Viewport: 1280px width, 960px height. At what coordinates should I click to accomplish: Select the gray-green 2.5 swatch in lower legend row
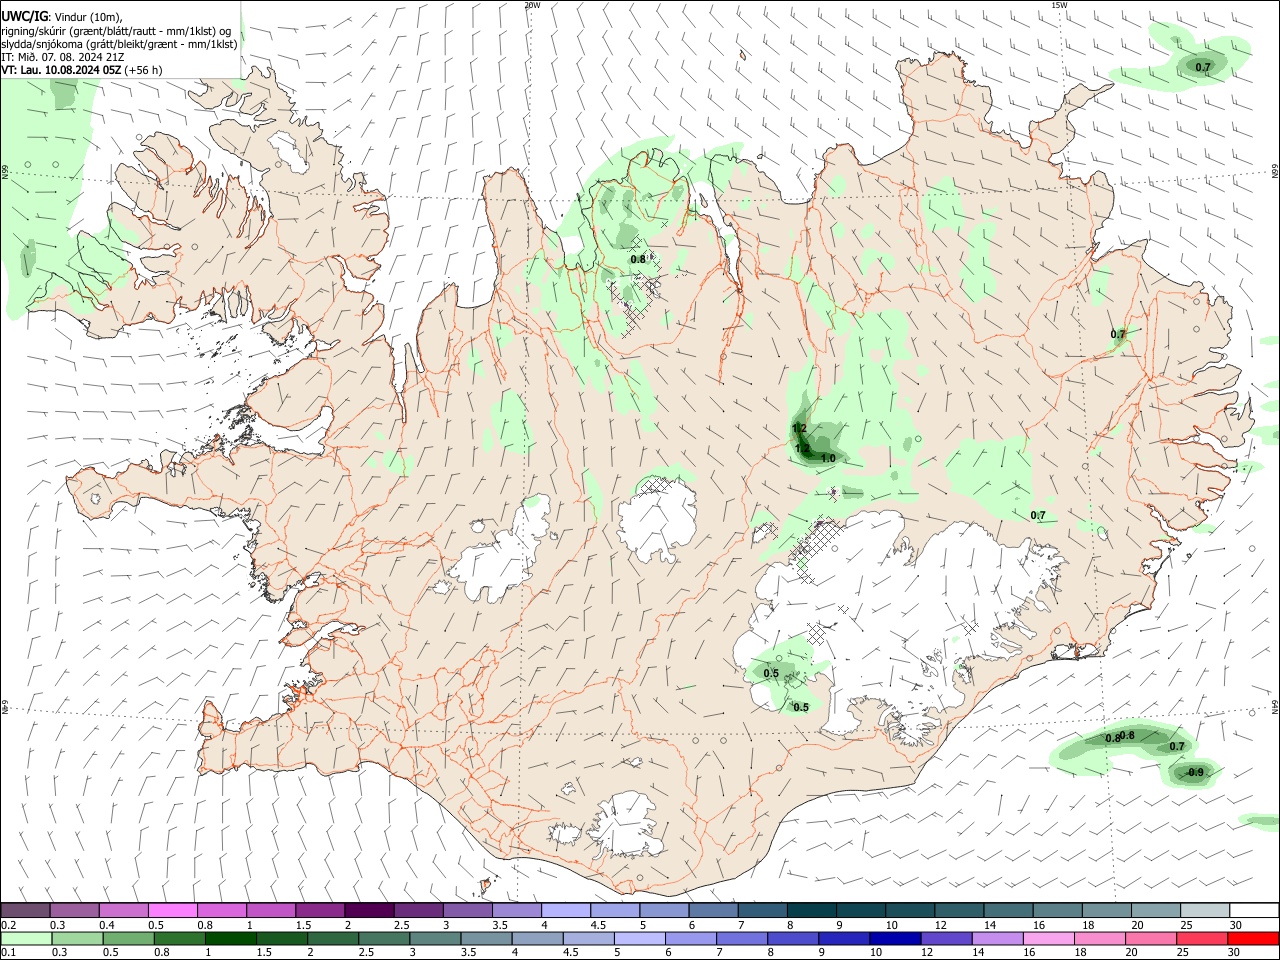383,939
